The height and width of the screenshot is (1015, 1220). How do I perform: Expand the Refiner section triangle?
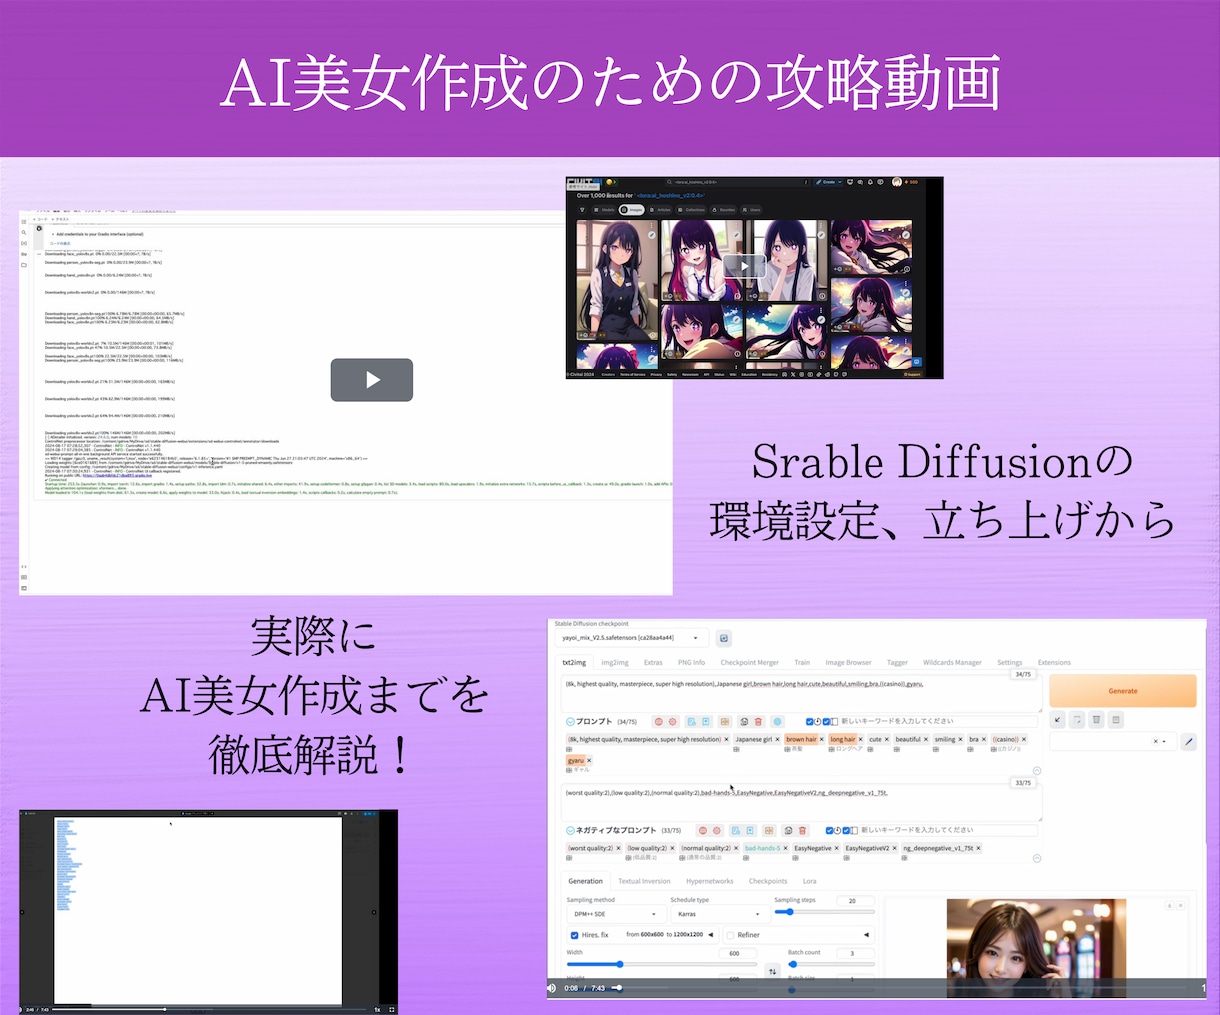tap(866, 935)
